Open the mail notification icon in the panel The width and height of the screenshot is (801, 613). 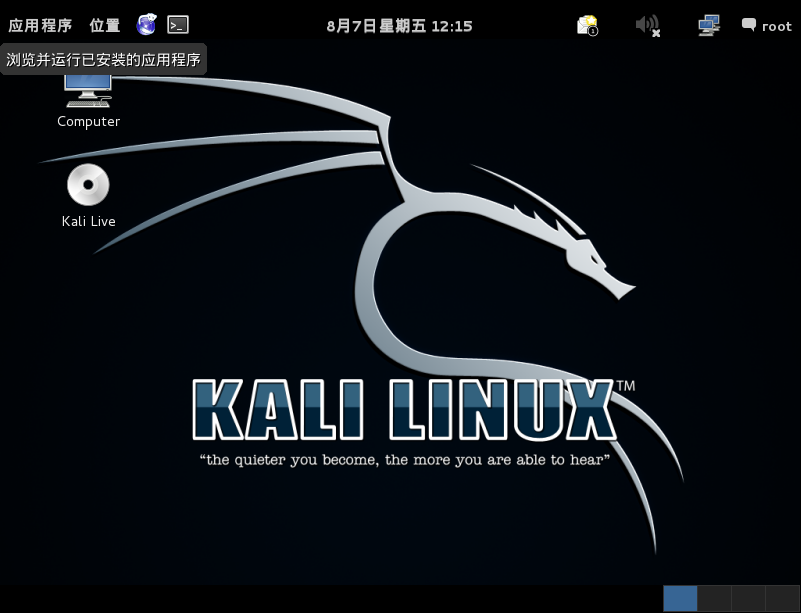point(587,25)
